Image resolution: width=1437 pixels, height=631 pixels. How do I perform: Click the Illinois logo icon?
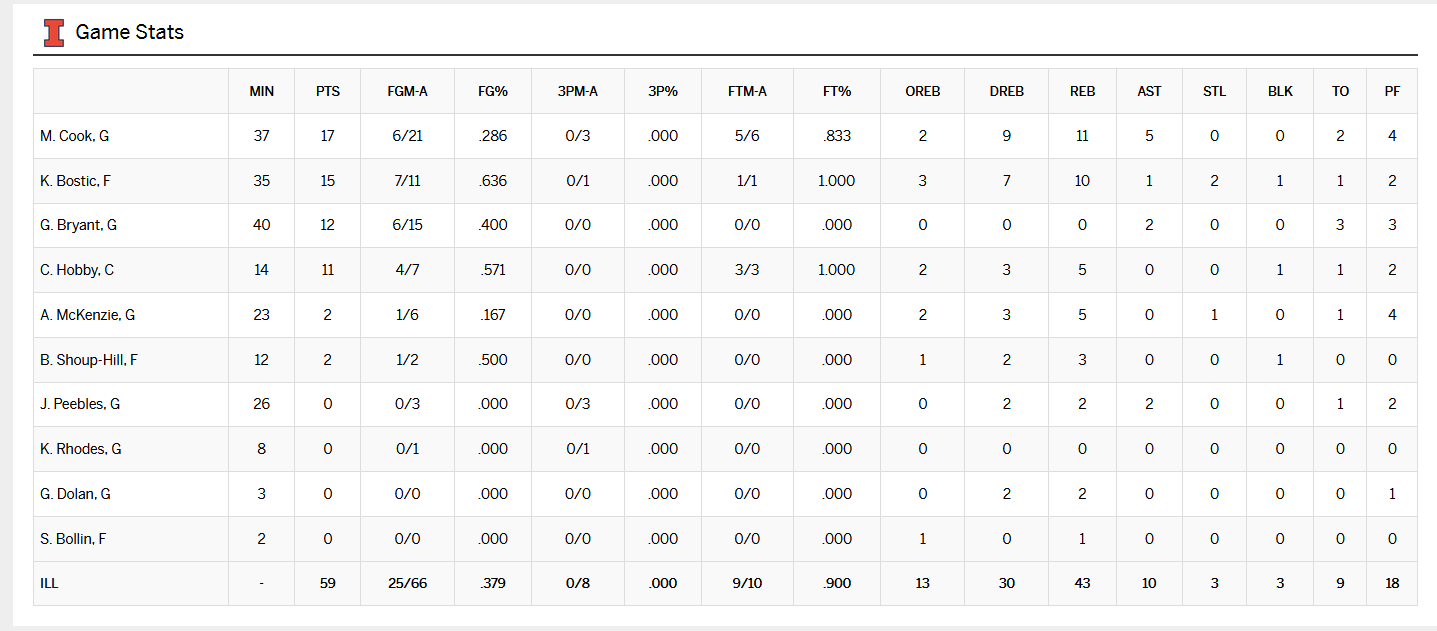[53, 33]
